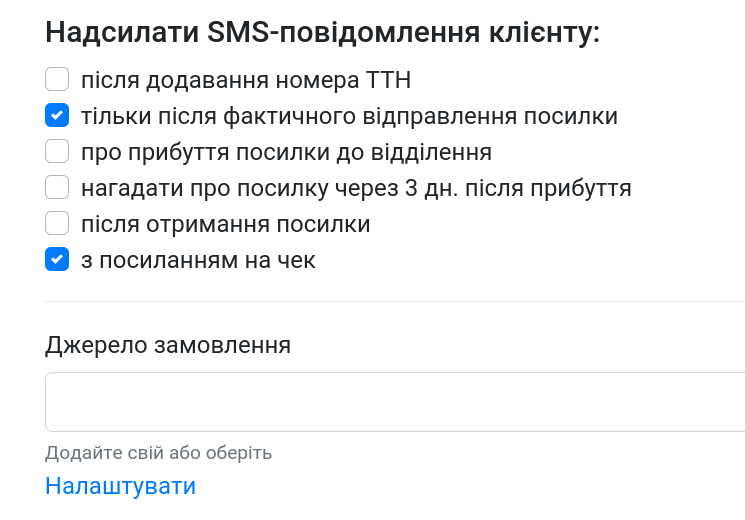Image resolution: width=745 pixels, height=520 pixels.
Task: Click label text 'з посиланням на чек'
Action: click(198, 260)
